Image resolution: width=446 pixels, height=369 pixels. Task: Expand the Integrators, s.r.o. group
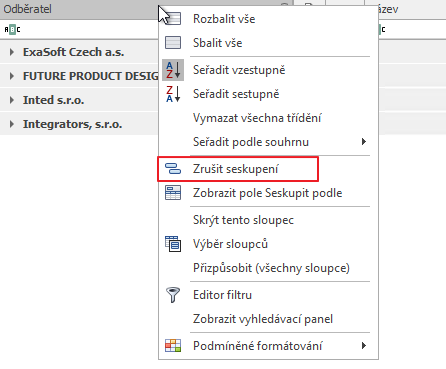[x=12, y=124]
